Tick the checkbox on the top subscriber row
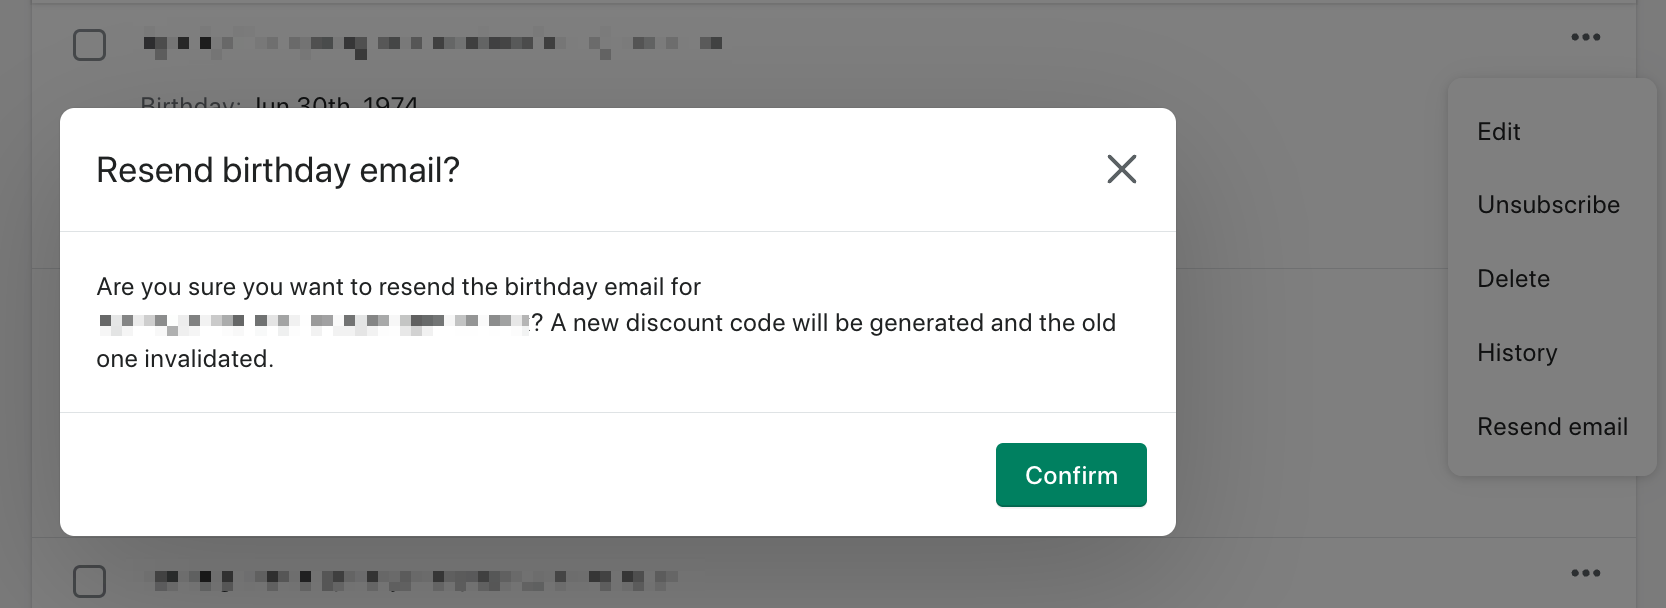The image size is (1666, 608). (x=90, y=44)
